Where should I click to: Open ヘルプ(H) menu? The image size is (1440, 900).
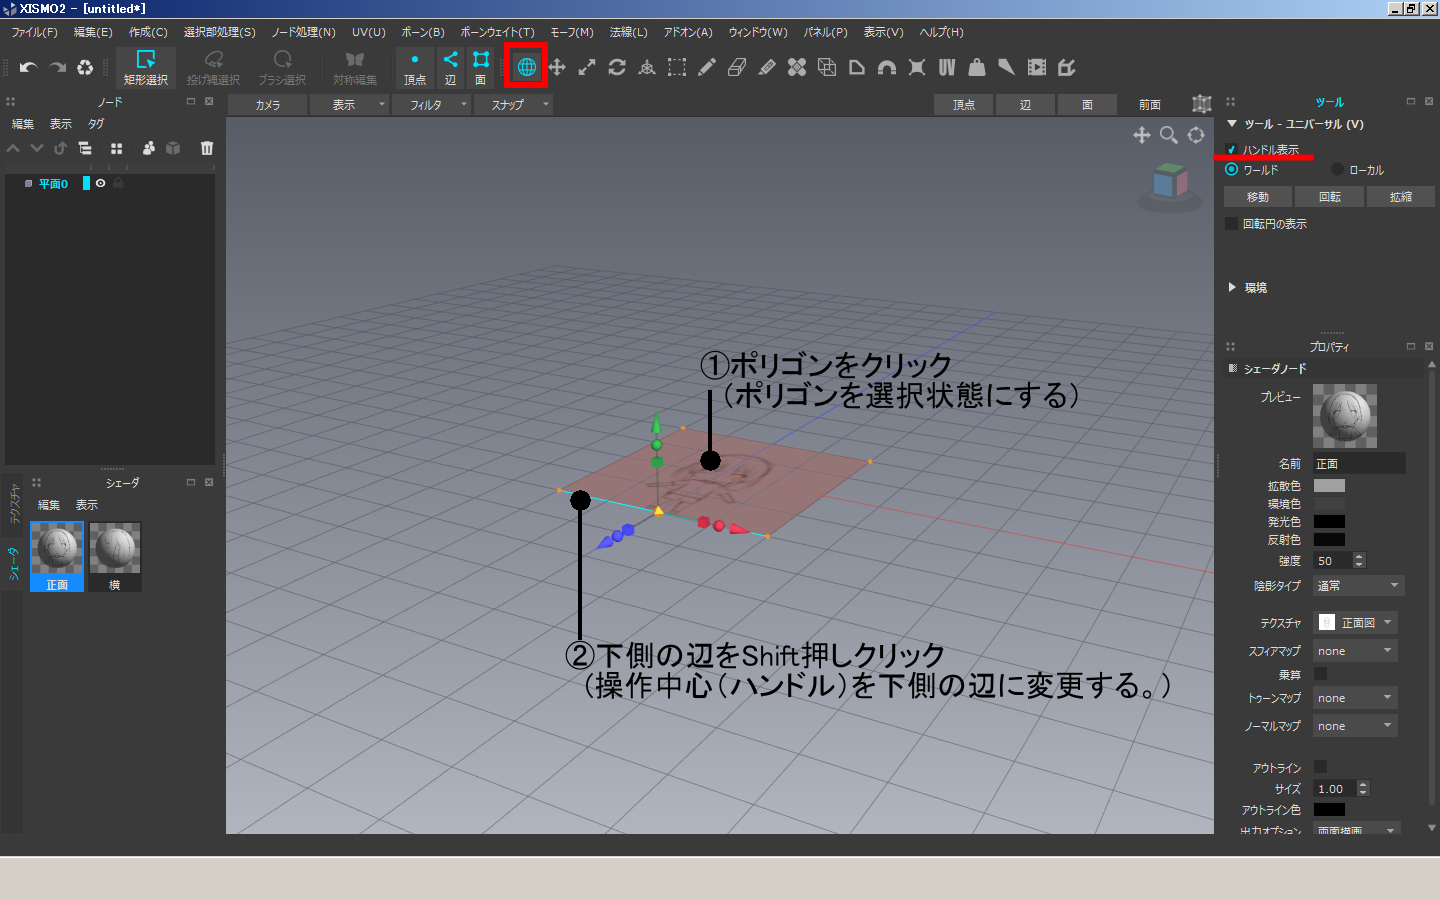[x=942, y=32]
